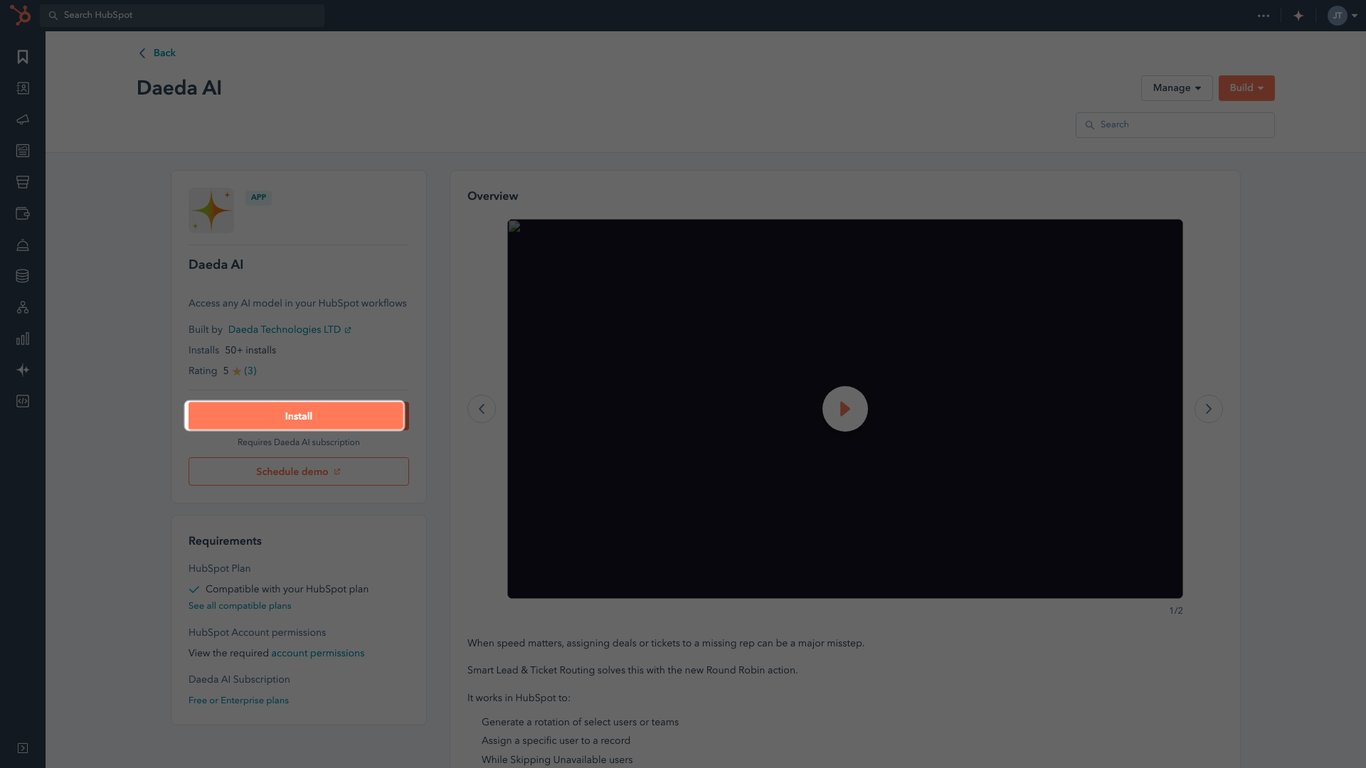Click the Data Management database icon
The height and width of the screenshot is (768, 1366).
[x=20, y=273]
